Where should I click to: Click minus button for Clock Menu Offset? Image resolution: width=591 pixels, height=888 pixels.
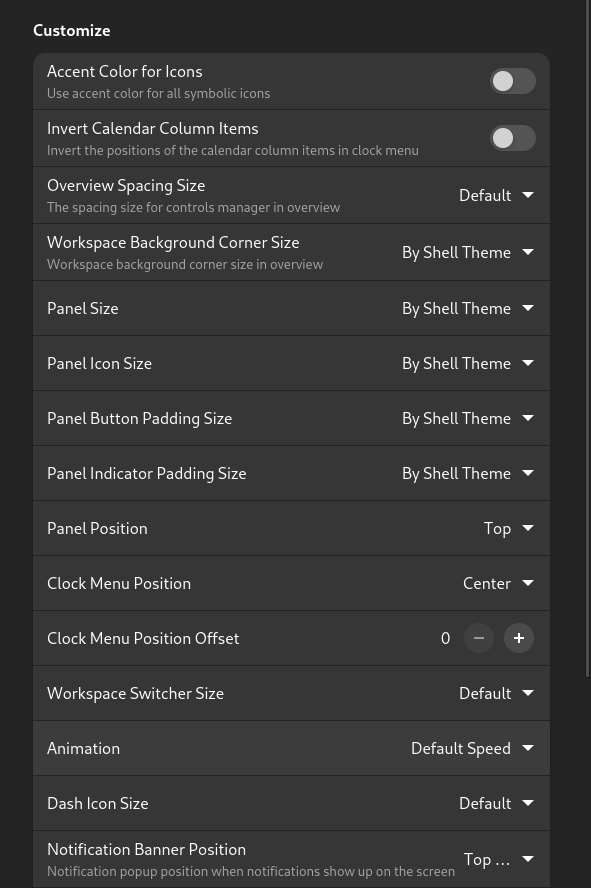[479, 638]
